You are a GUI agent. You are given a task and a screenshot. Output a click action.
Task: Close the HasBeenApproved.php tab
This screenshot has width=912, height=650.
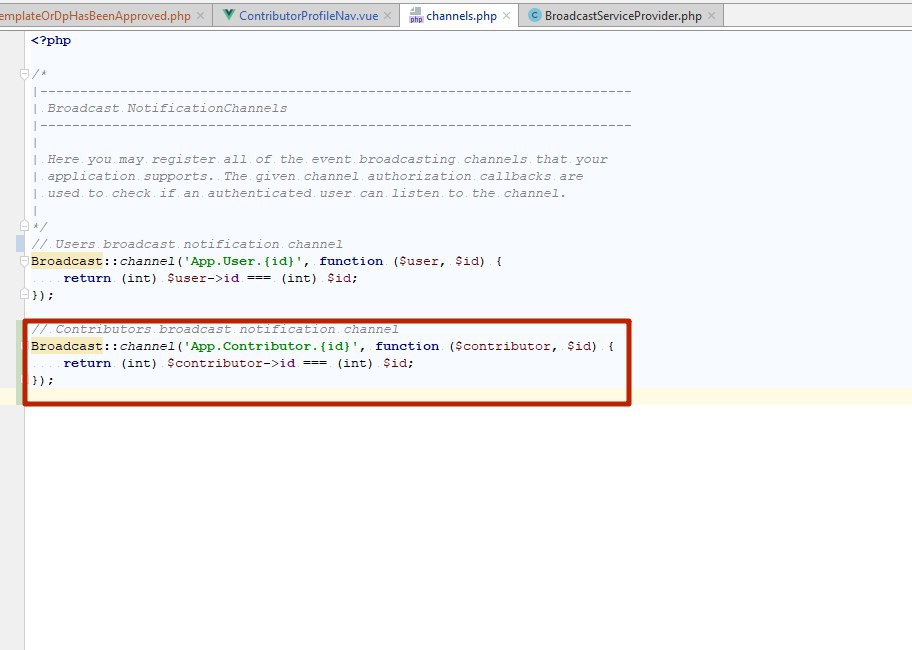point(201,16)
